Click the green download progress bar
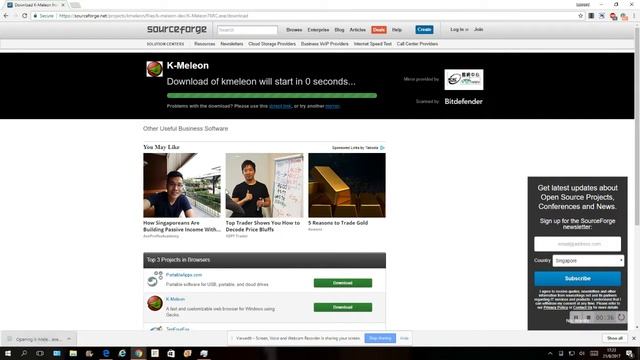Viewport: 640px width, 360px height. click(272, 96)
